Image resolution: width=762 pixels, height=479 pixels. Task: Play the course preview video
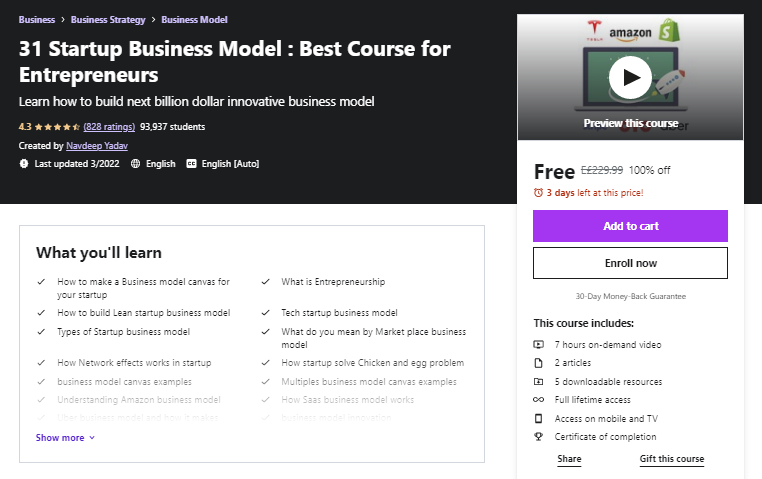click(630, 78)
